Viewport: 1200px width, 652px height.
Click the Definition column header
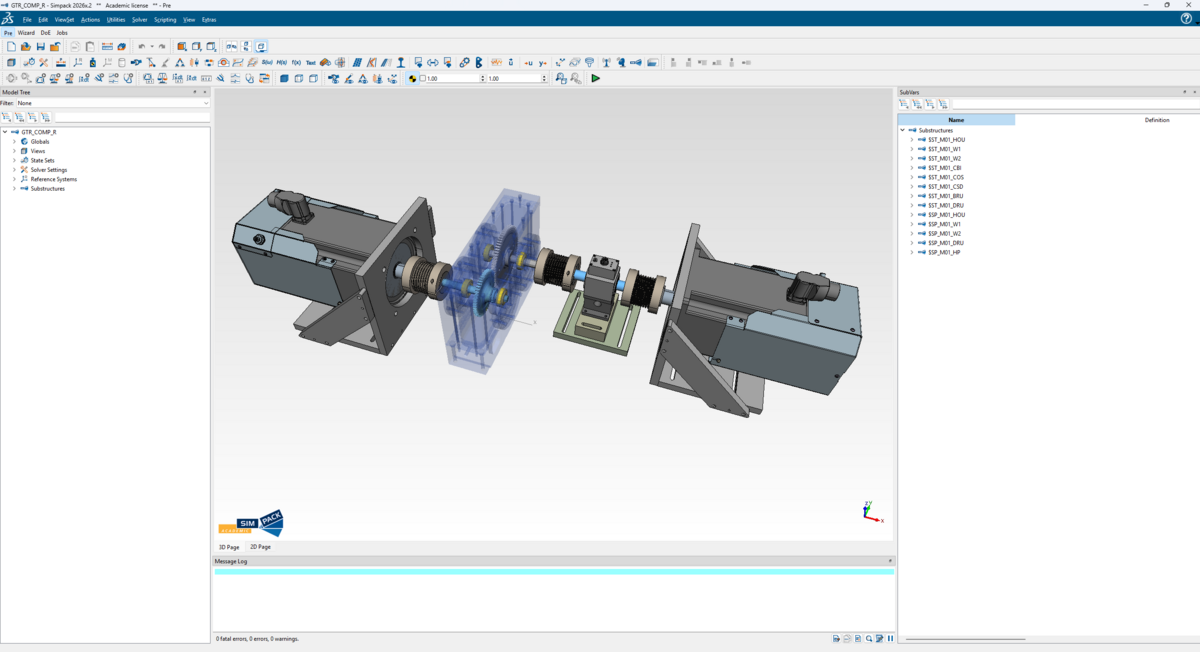click(1156, 120)
